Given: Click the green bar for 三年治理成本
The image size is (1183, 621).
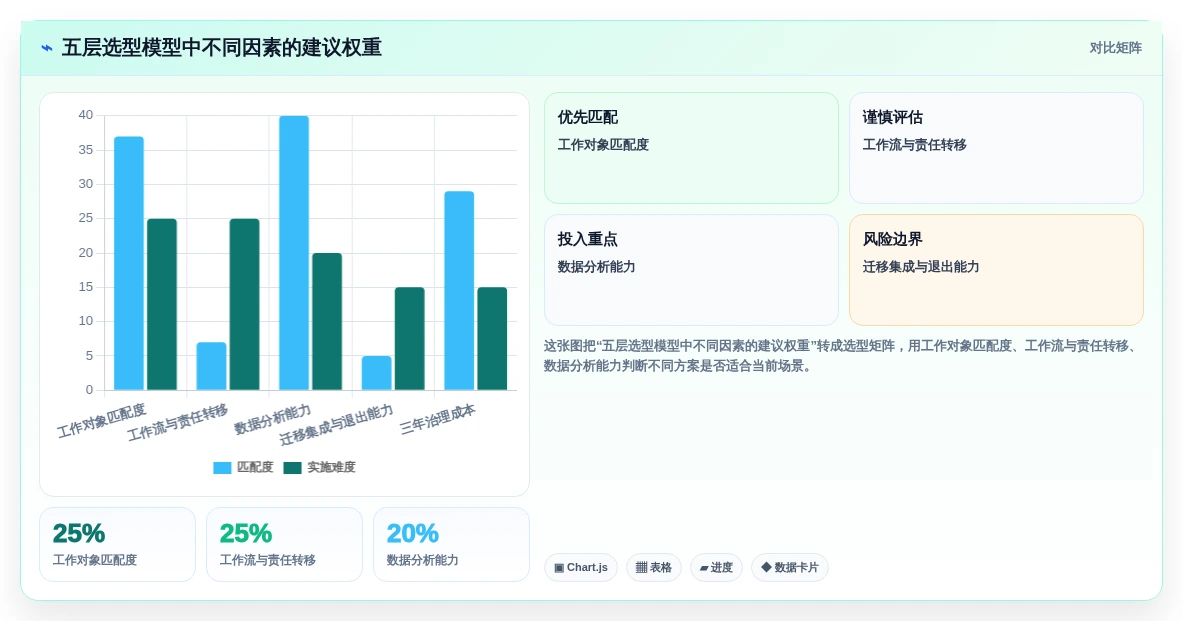Looking at the screenshot, I should point(492,339).
